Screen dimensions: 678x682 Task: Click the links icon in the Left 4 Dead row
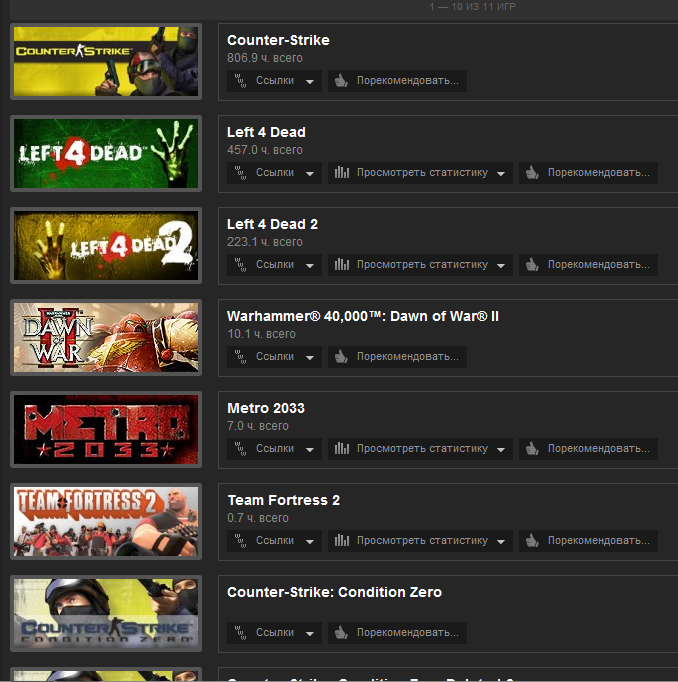click(x=240, y=173)
